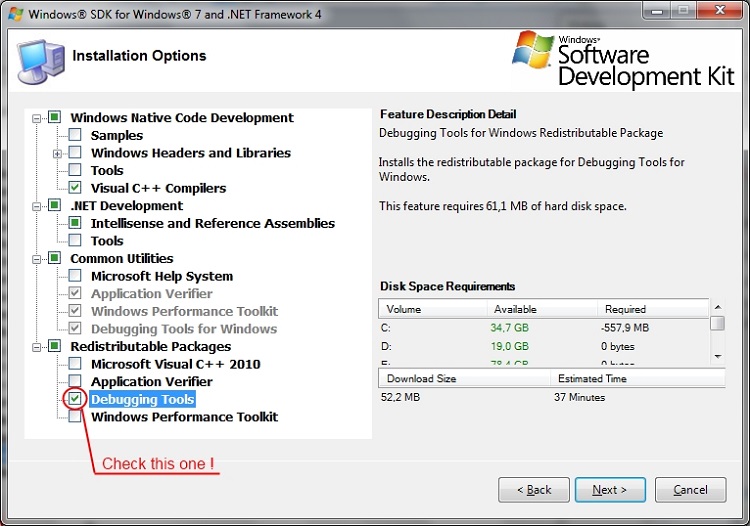Uncheck Visual C++ Compilers
The image size is (750, 526).
[75, 188]
